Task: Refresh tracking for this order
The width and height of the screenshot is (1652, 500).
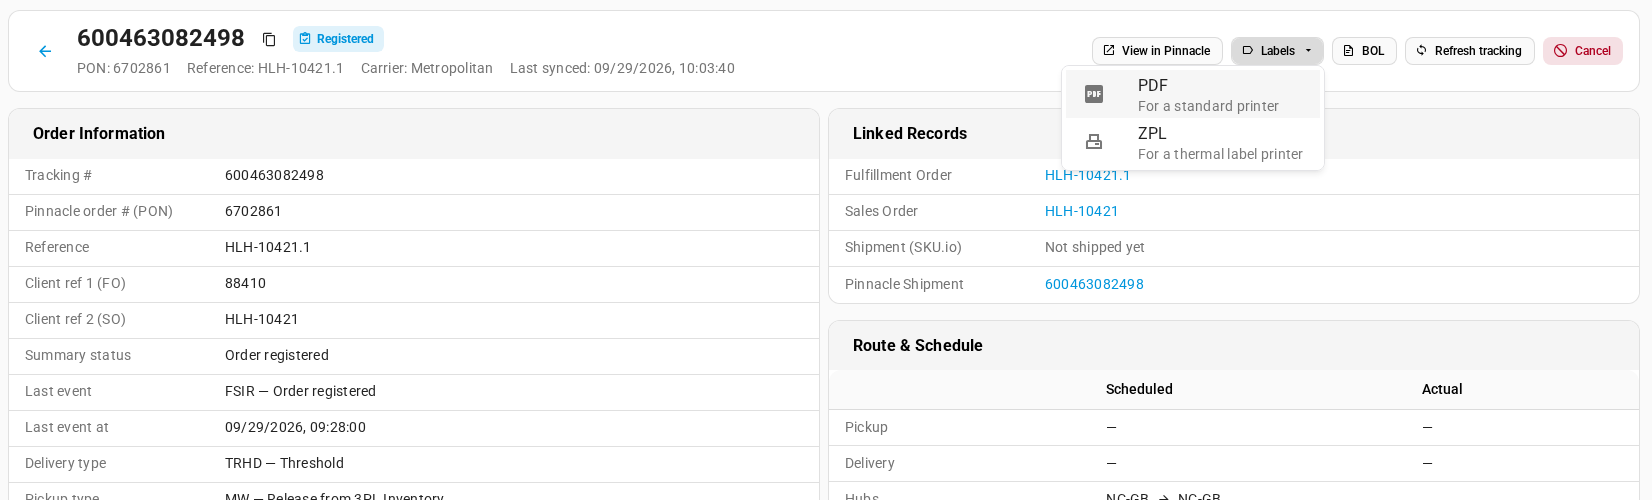Action: point(1469,51)
